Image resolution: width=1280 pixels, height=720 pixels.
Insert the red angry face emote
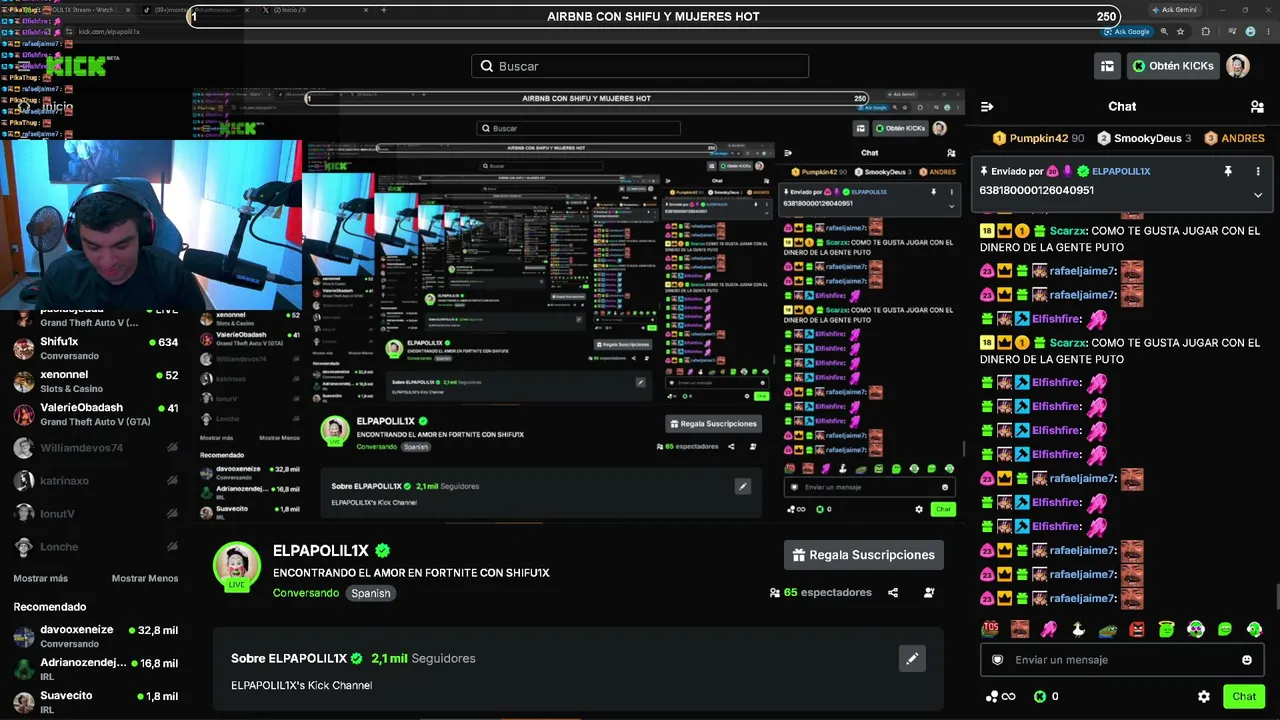tap(1137, 629)
